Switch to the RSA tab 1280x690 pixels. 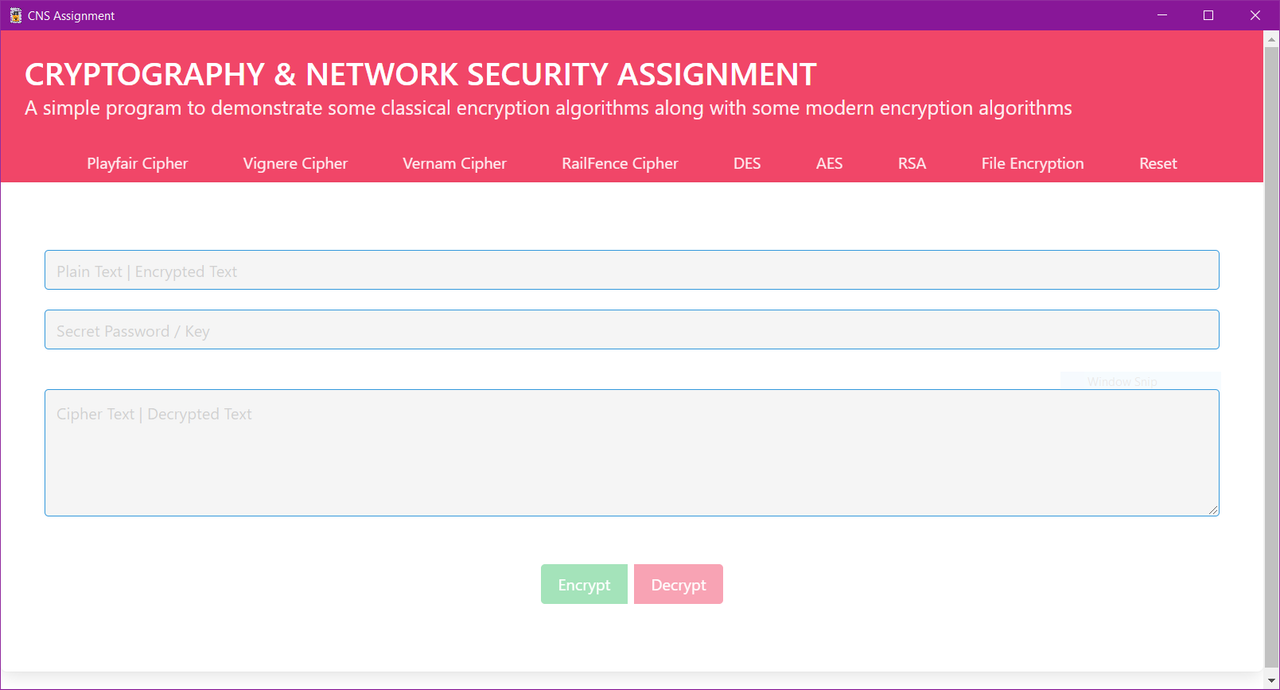[x=912, y=163]
